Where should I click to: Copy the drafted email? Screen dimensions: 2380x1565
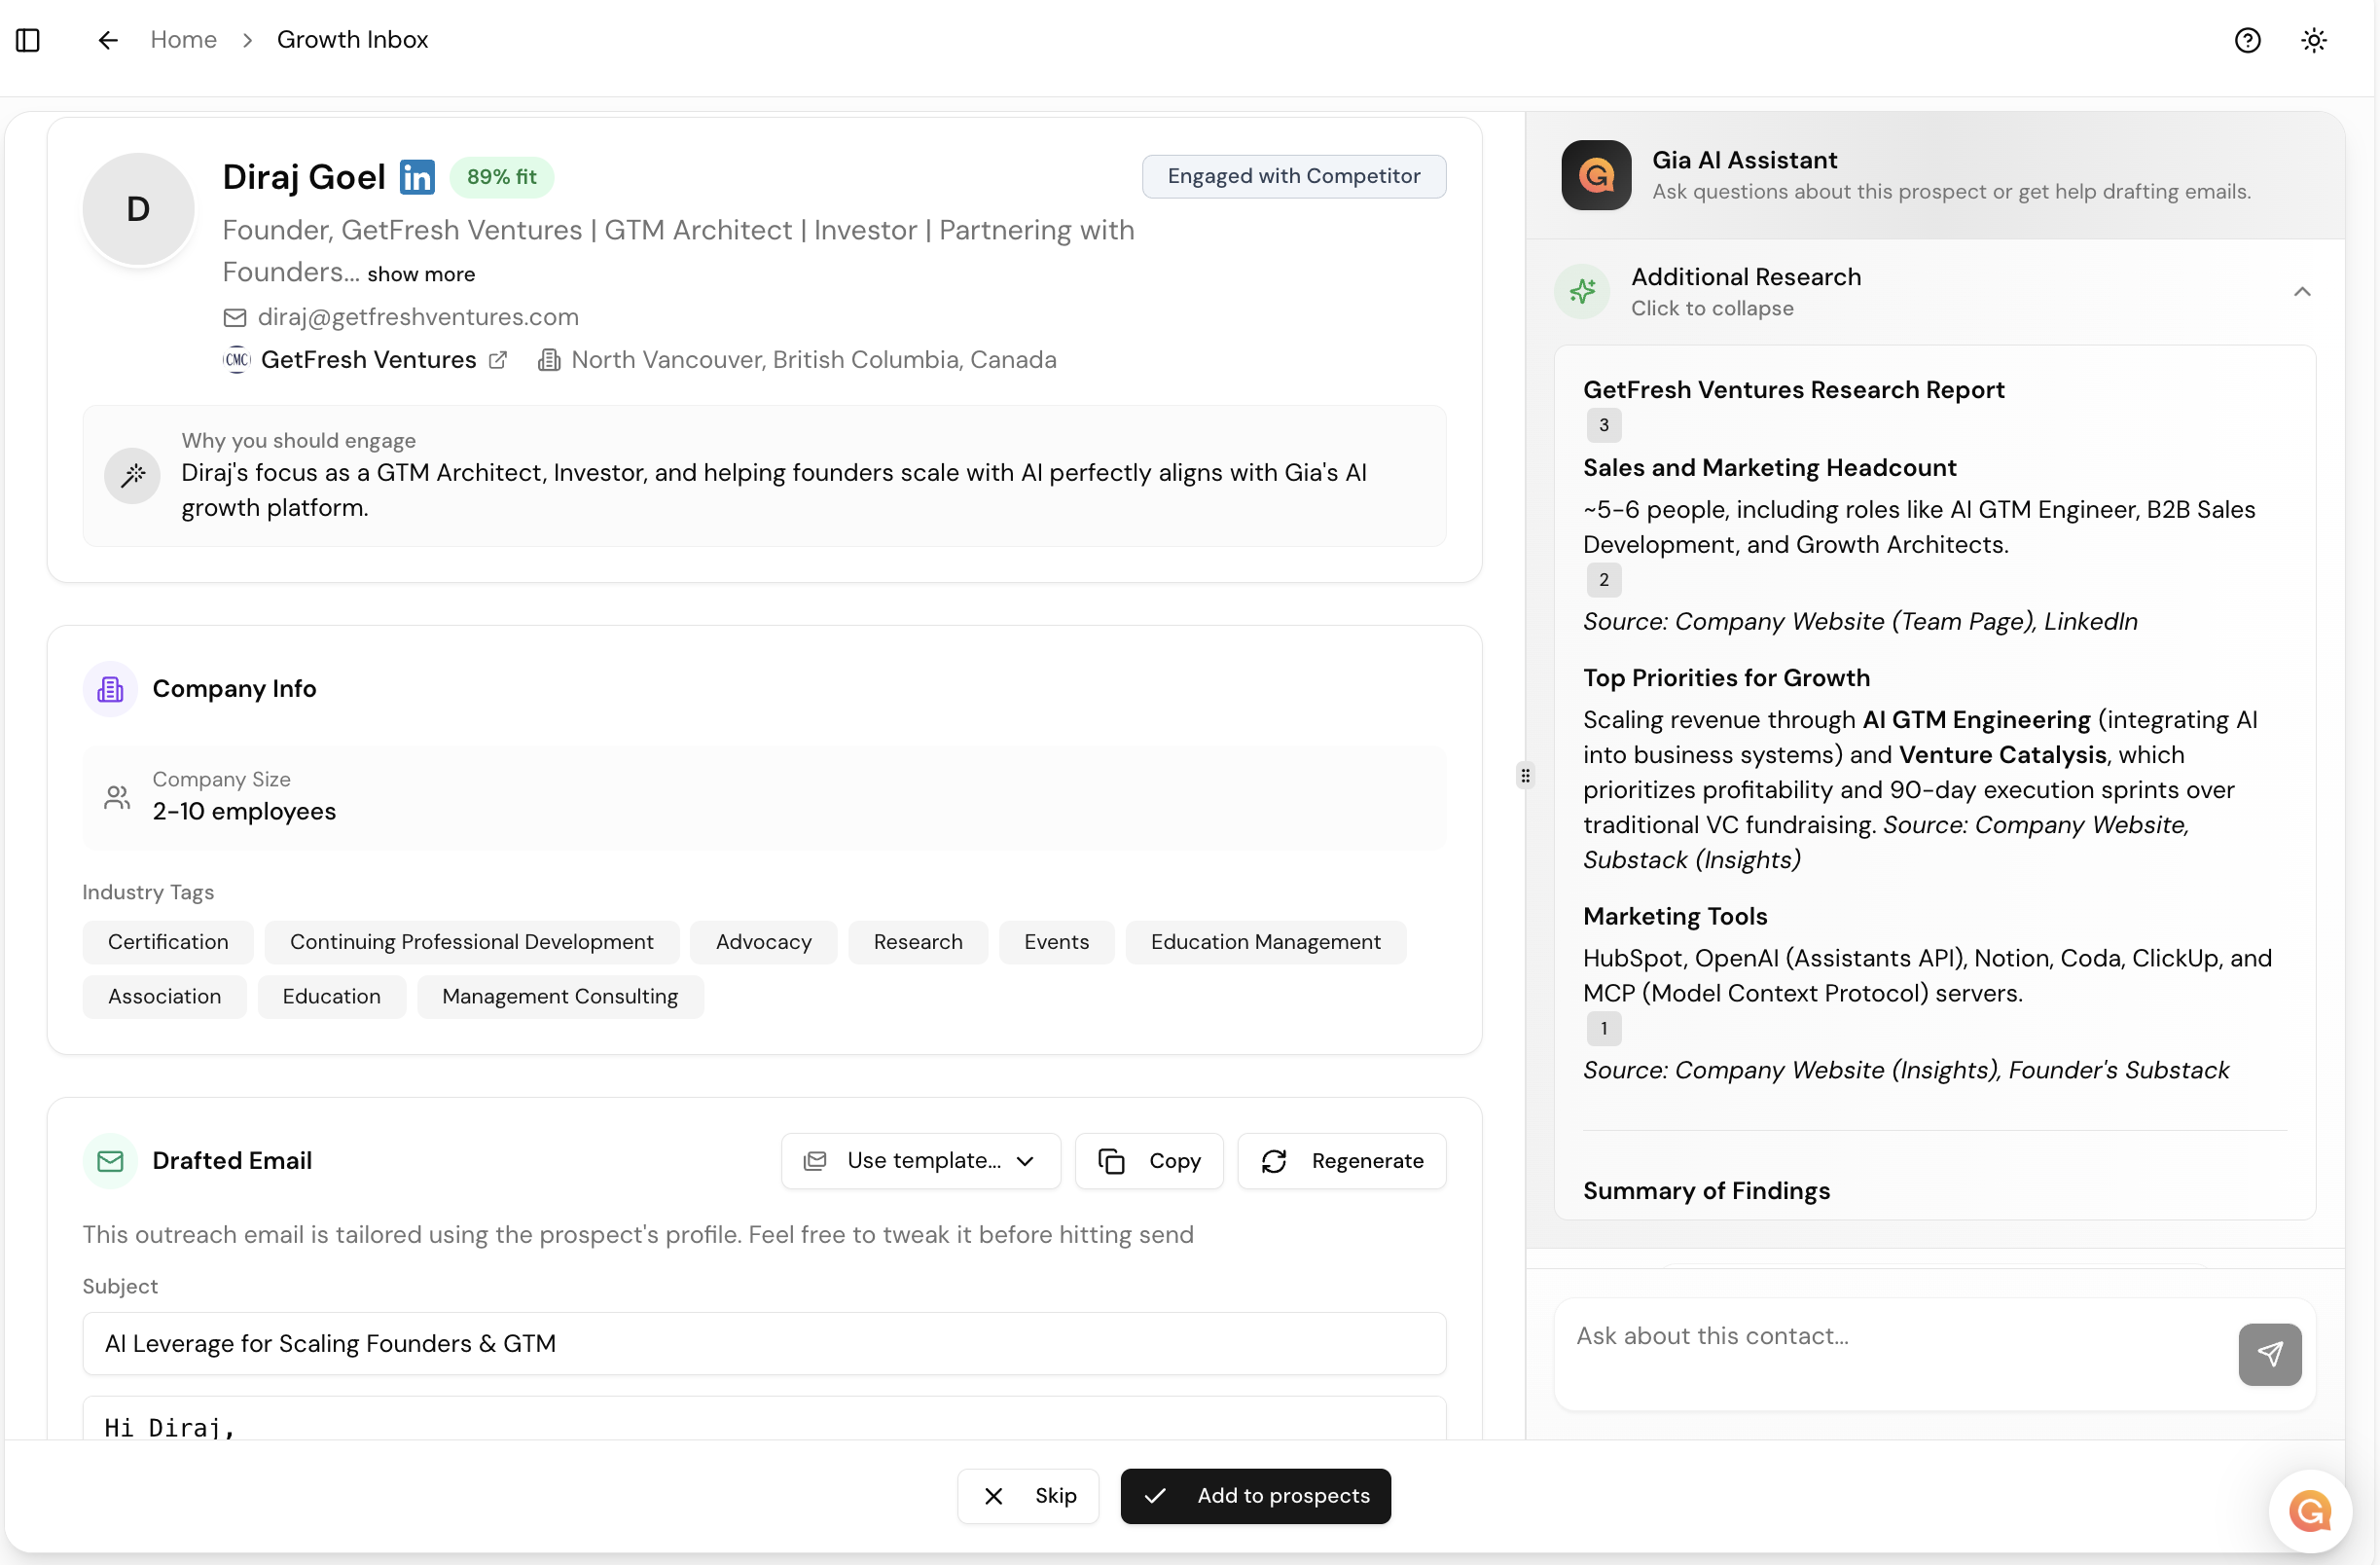[1148, 1160]
